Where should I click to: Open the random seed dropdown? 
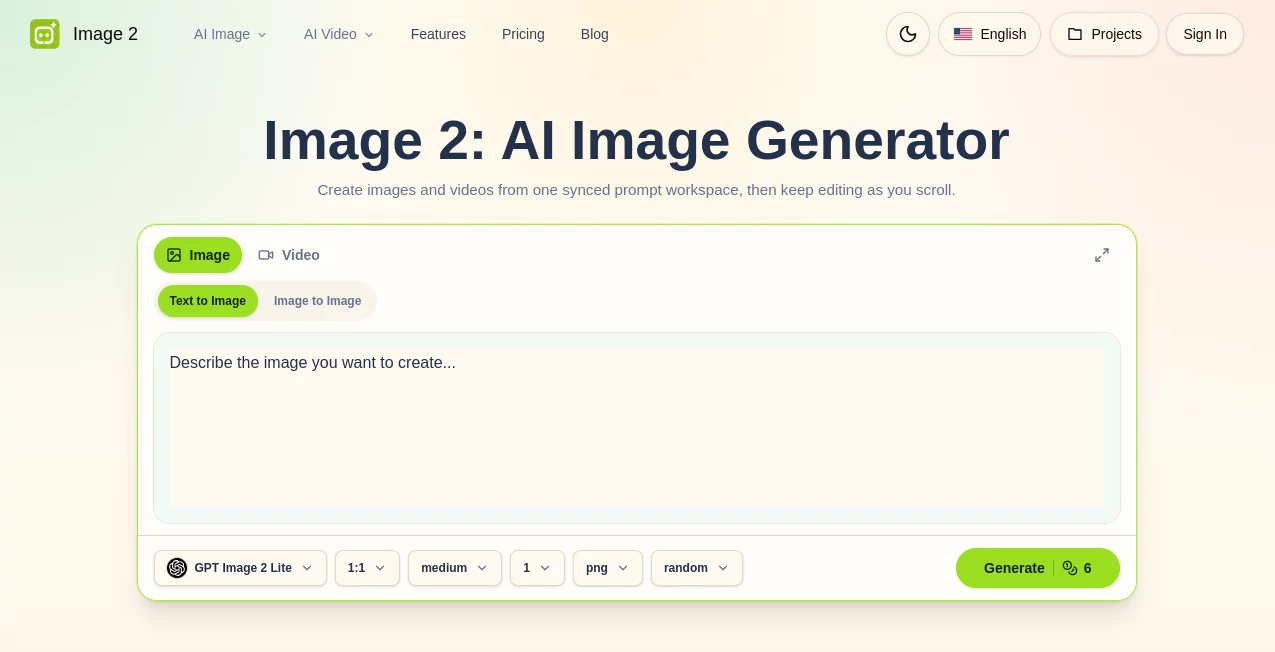(697, 568)
